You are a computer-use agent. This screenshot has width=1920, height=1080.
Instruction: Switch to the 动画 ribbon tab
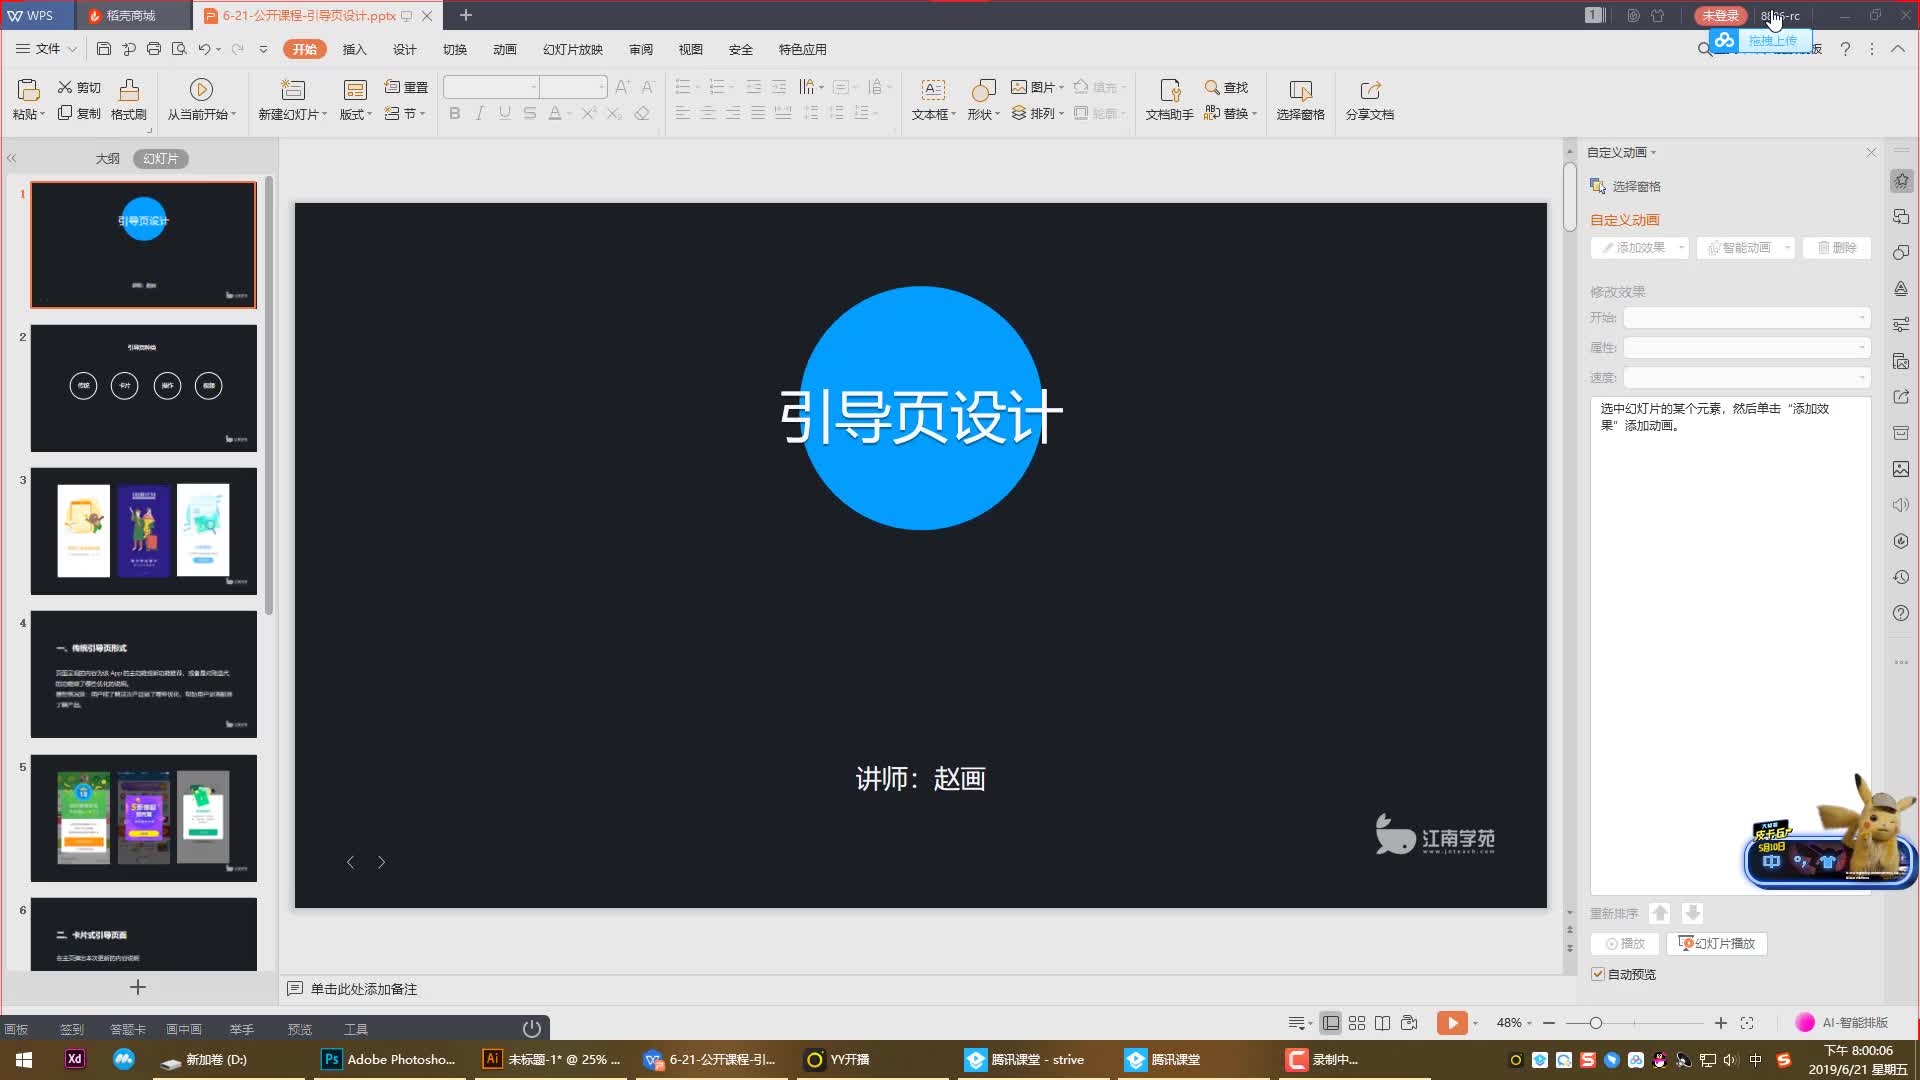505,49
